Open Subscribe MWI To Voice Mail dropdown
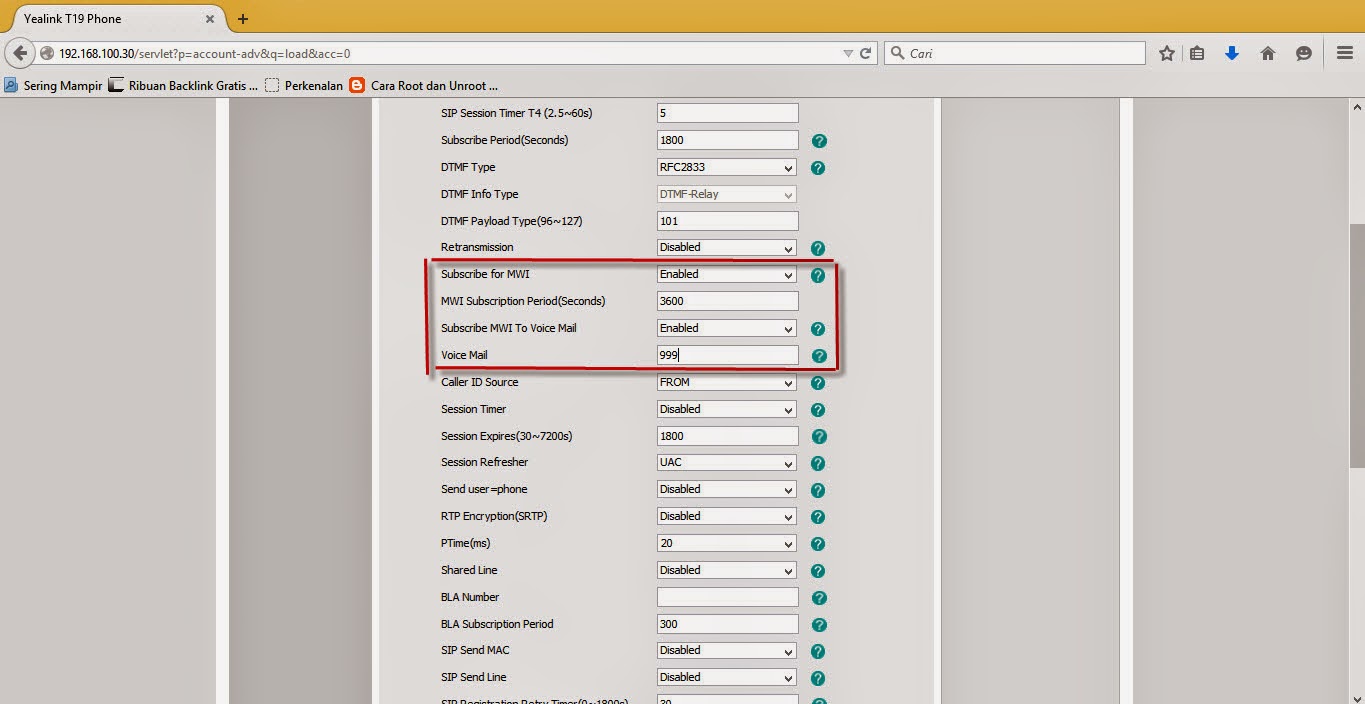This screenshot has height=704, width=1365. pyautogui.click(x=727, y=328)
